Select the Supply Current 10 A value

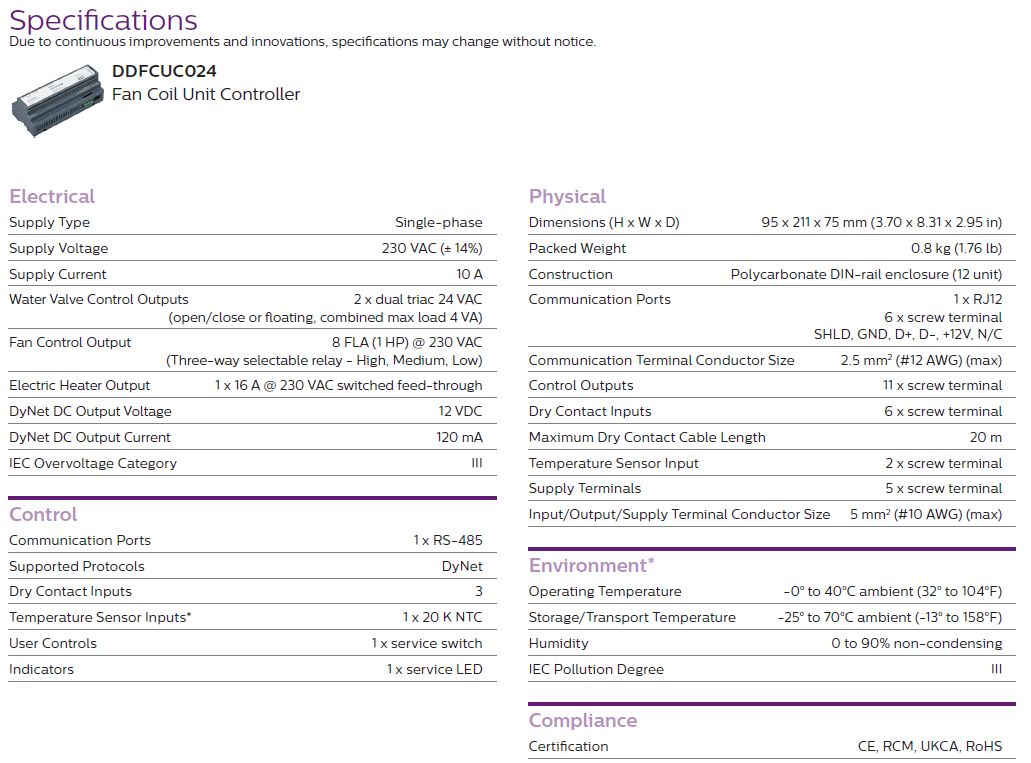[469, 274]
